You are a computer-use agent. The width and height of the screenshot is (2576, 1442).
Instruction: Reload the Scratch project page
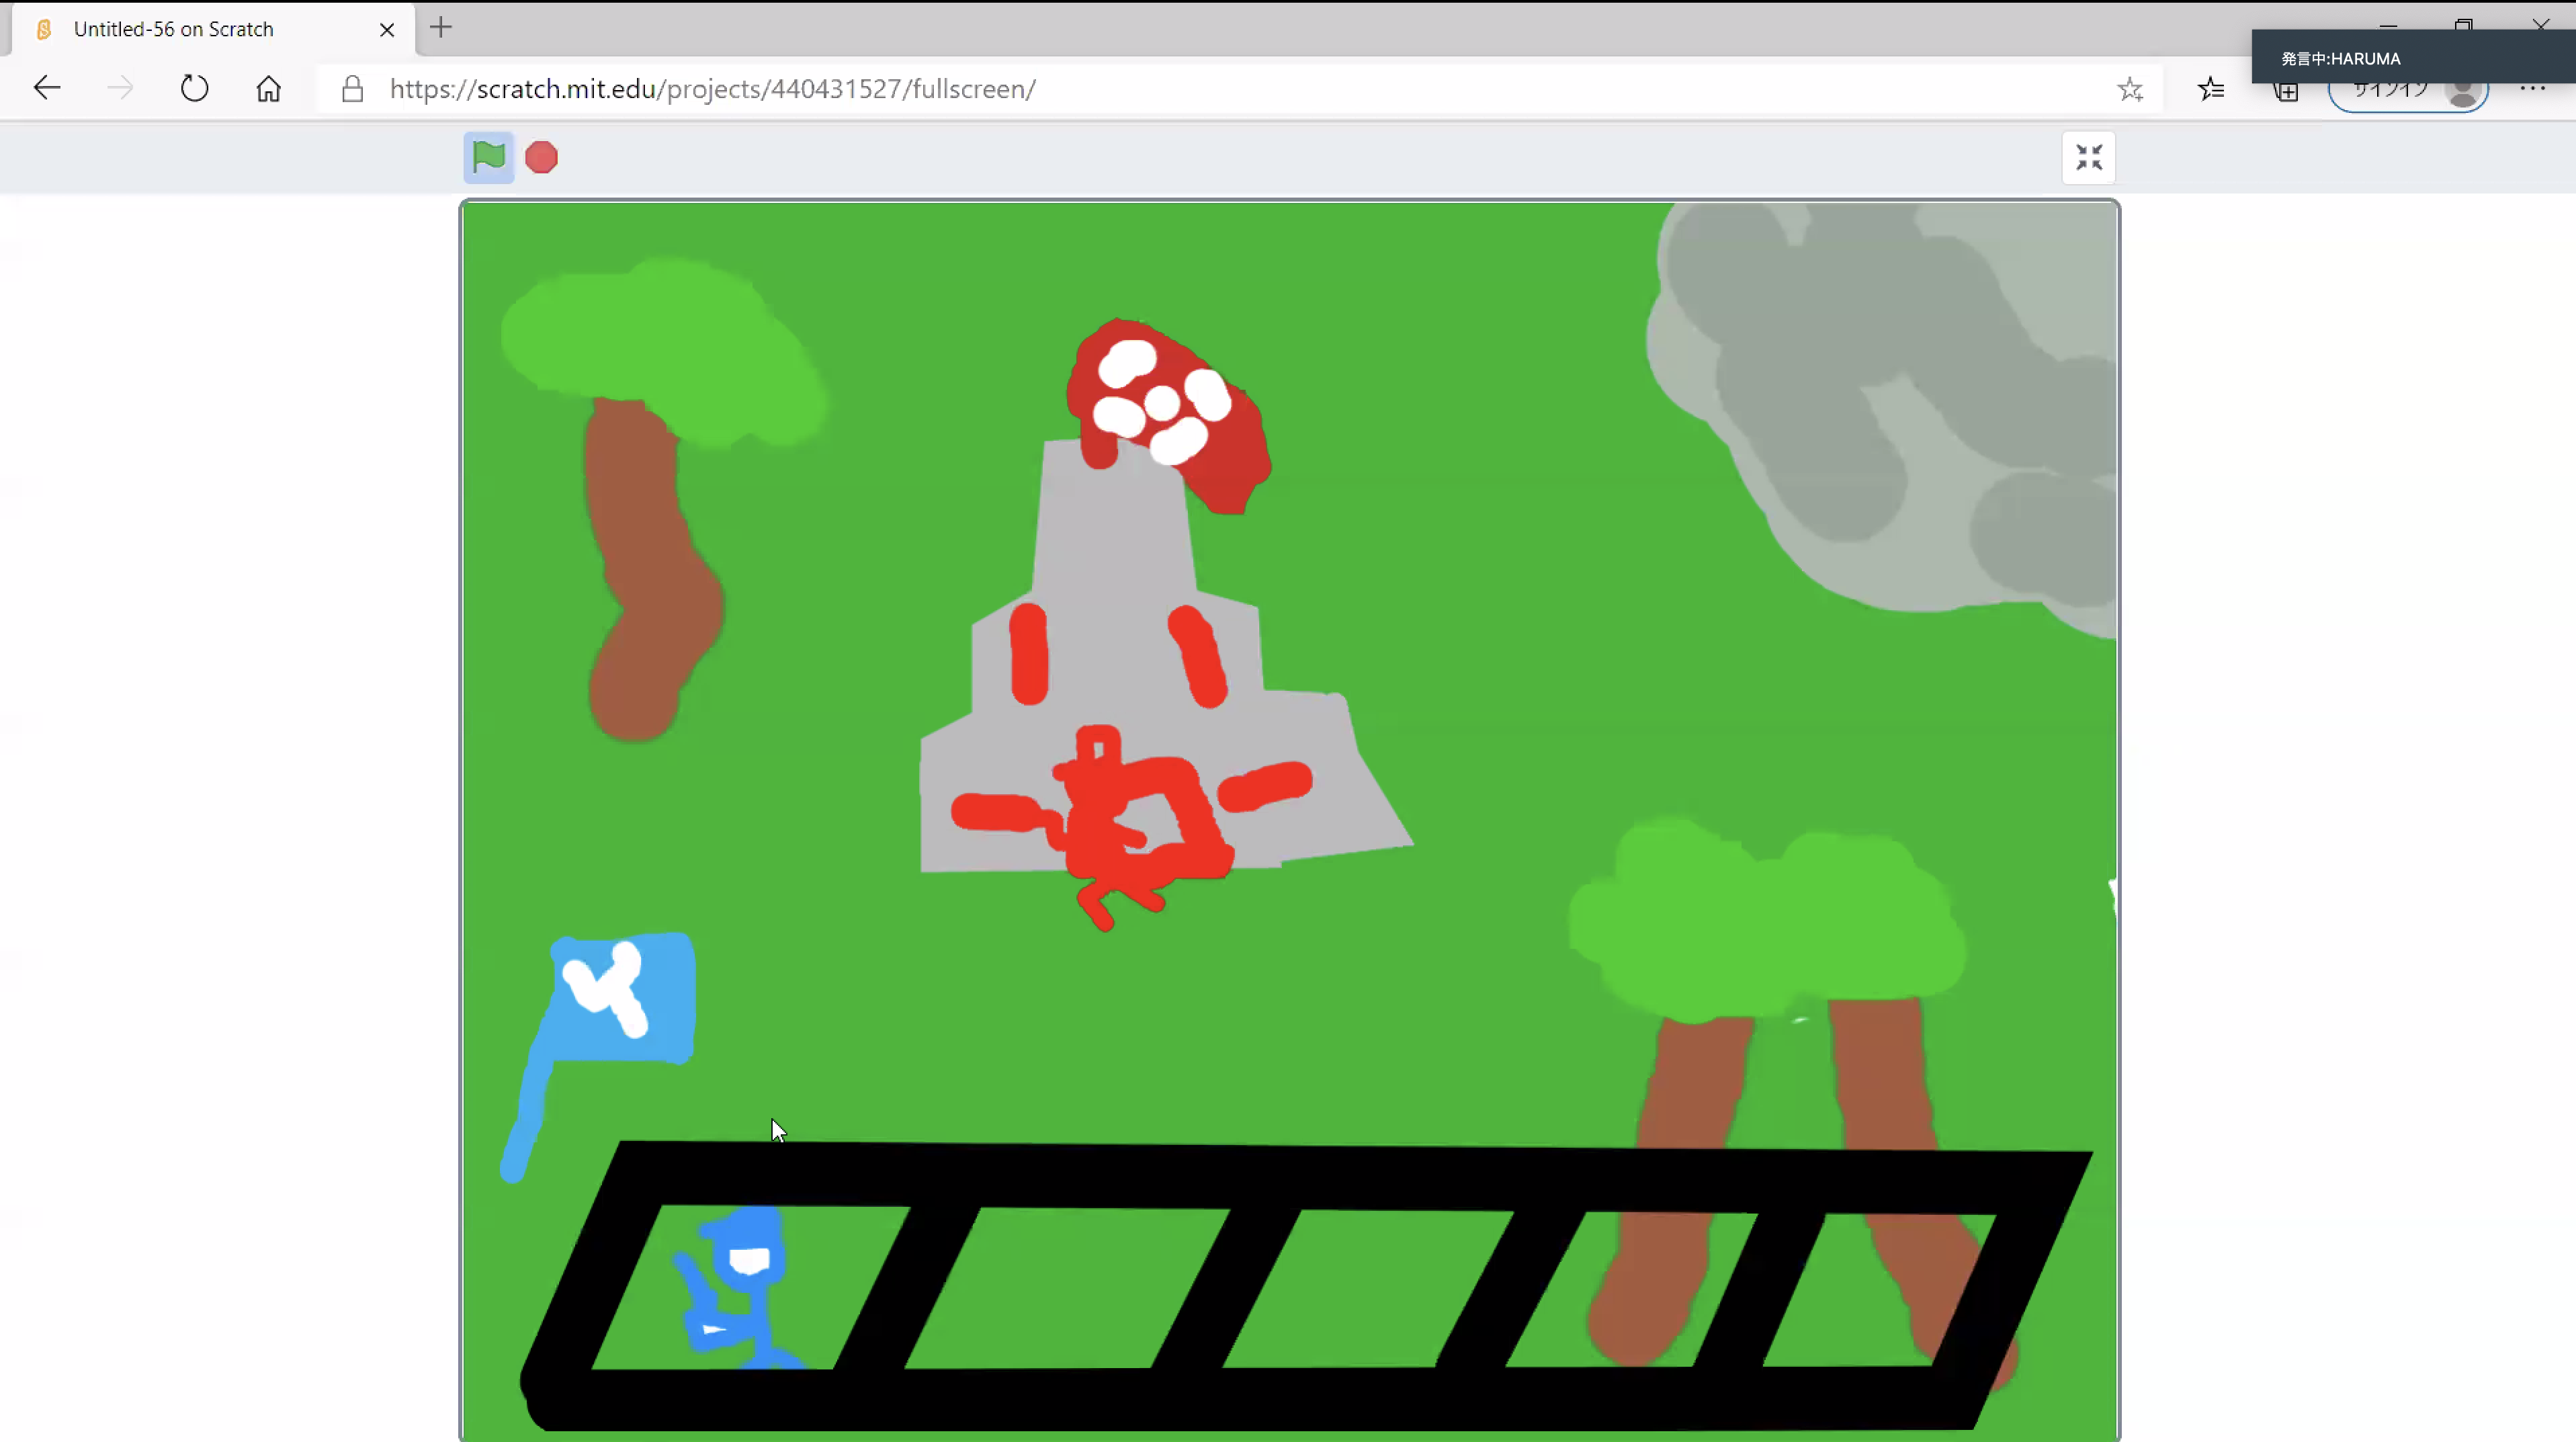click(x=194, y=89)
